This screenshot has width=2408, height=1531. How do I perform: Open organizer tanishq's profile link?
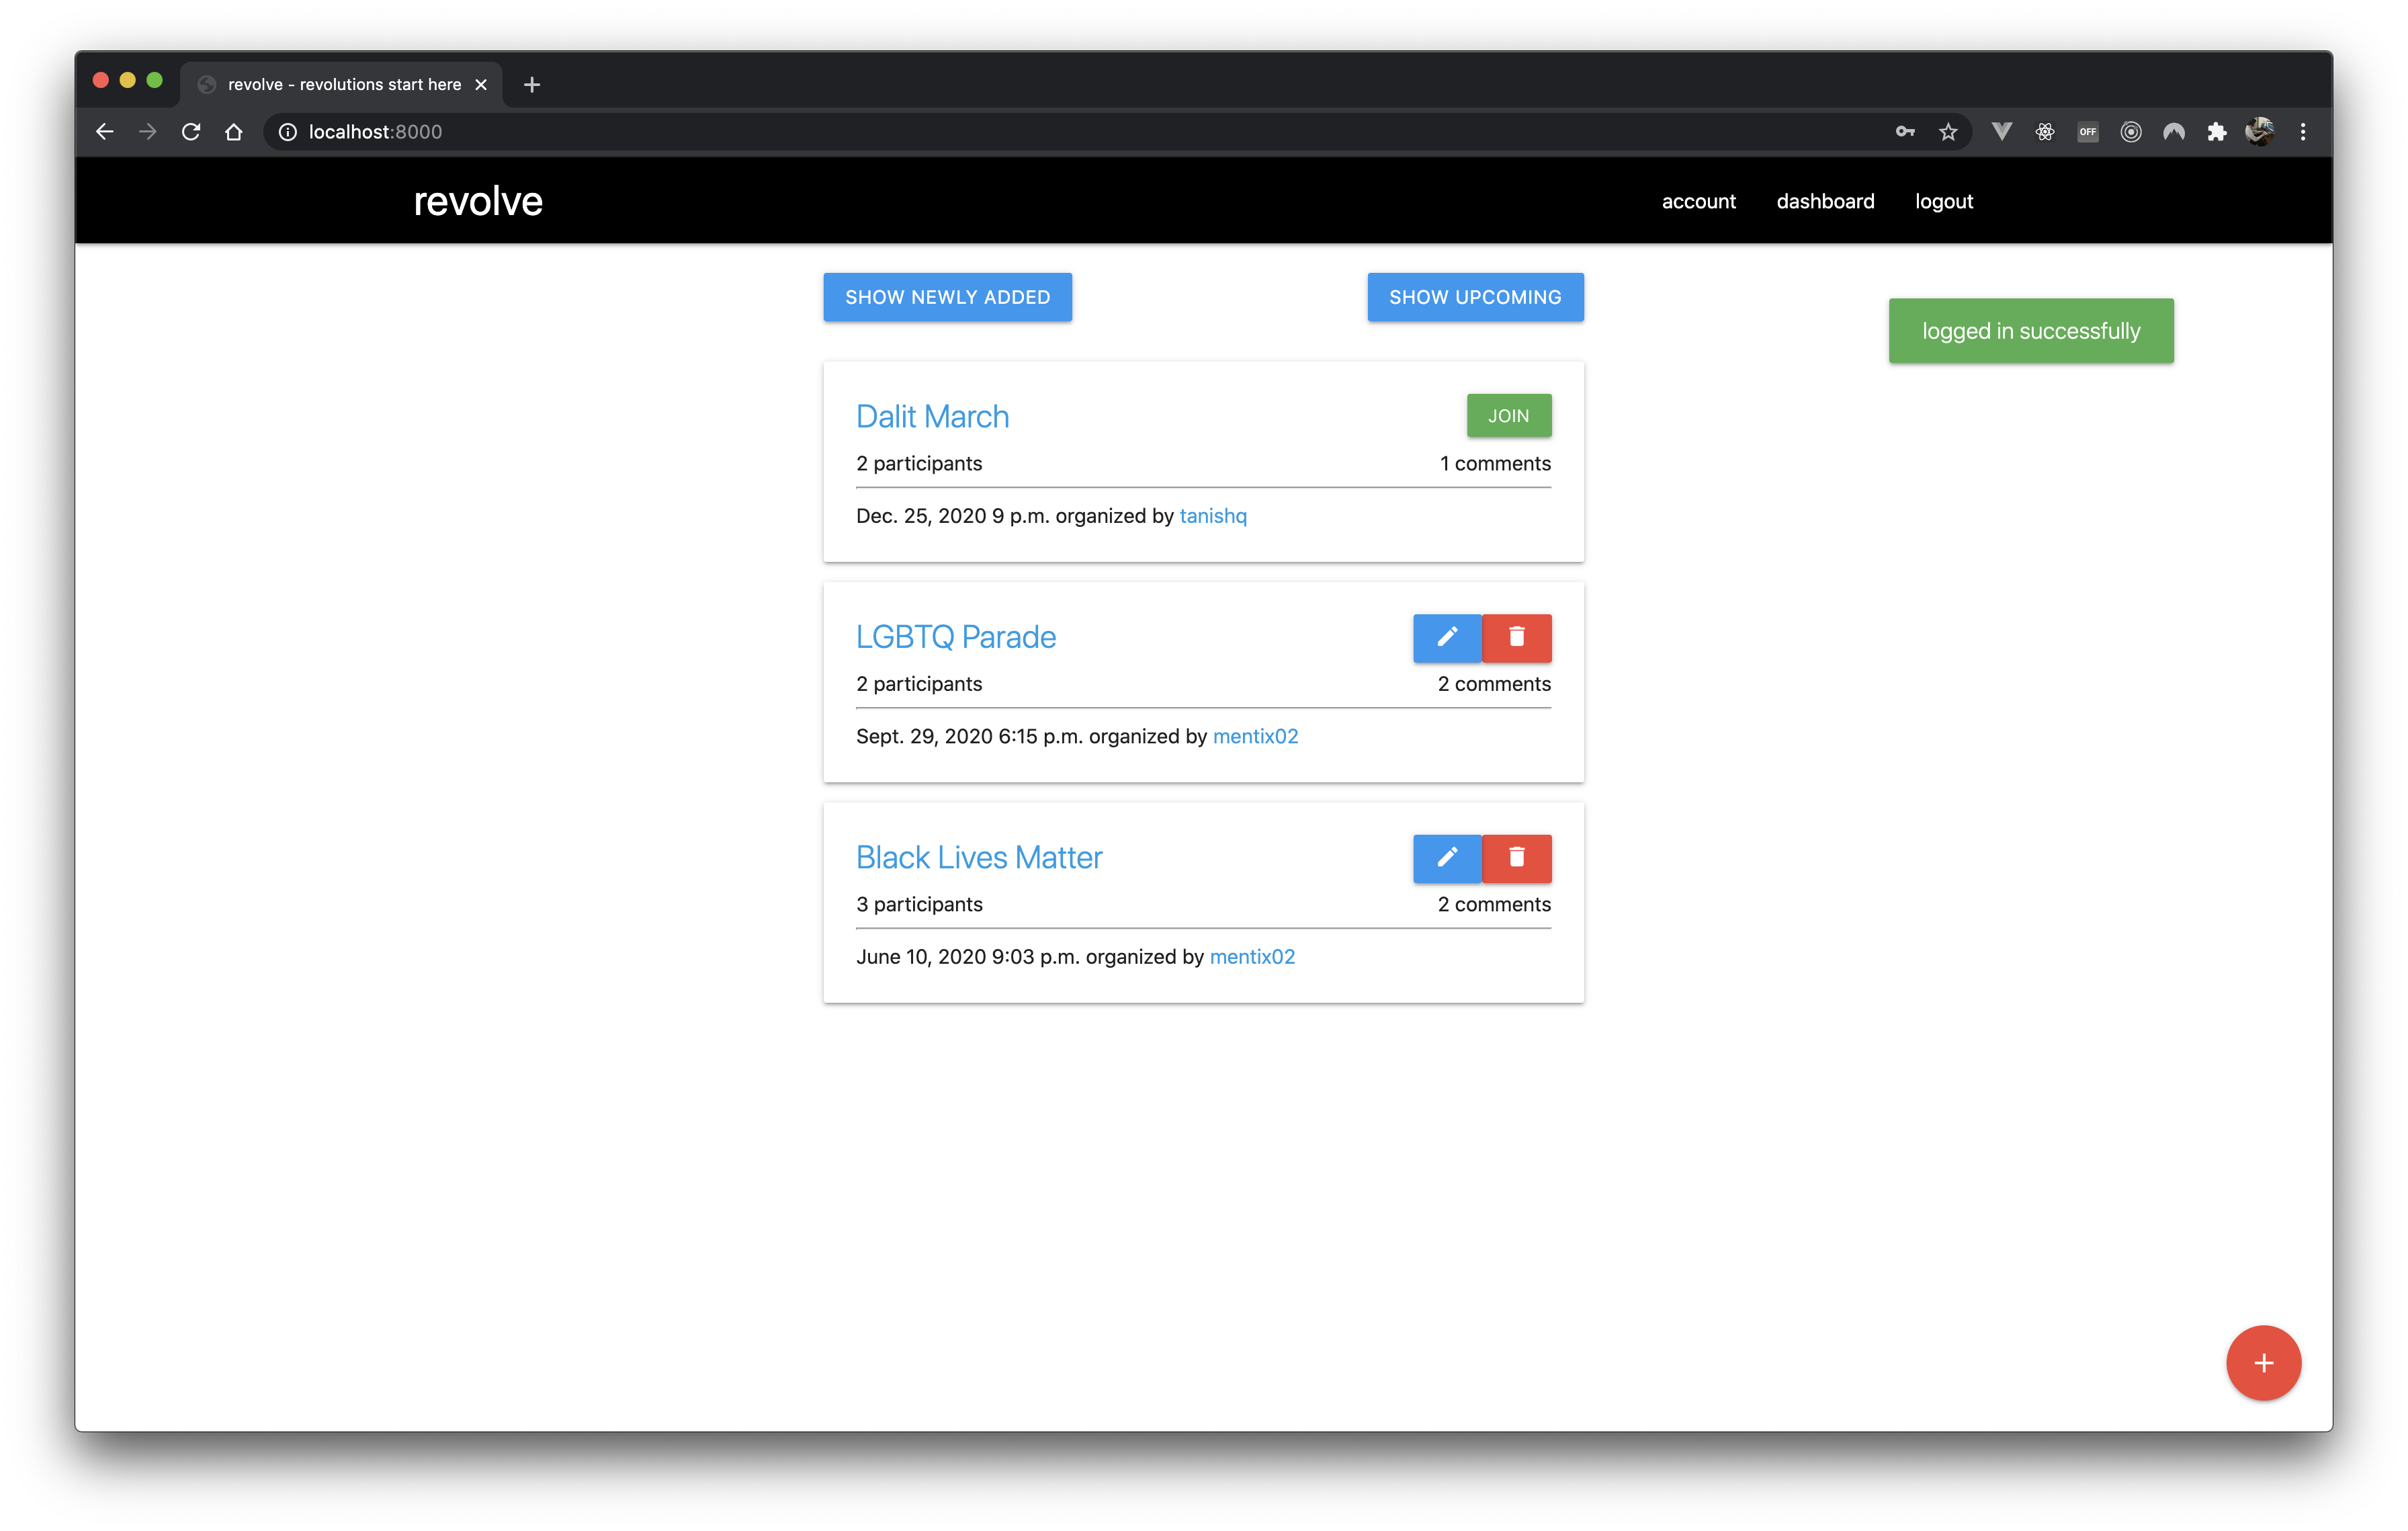[x=1212, y=516]
